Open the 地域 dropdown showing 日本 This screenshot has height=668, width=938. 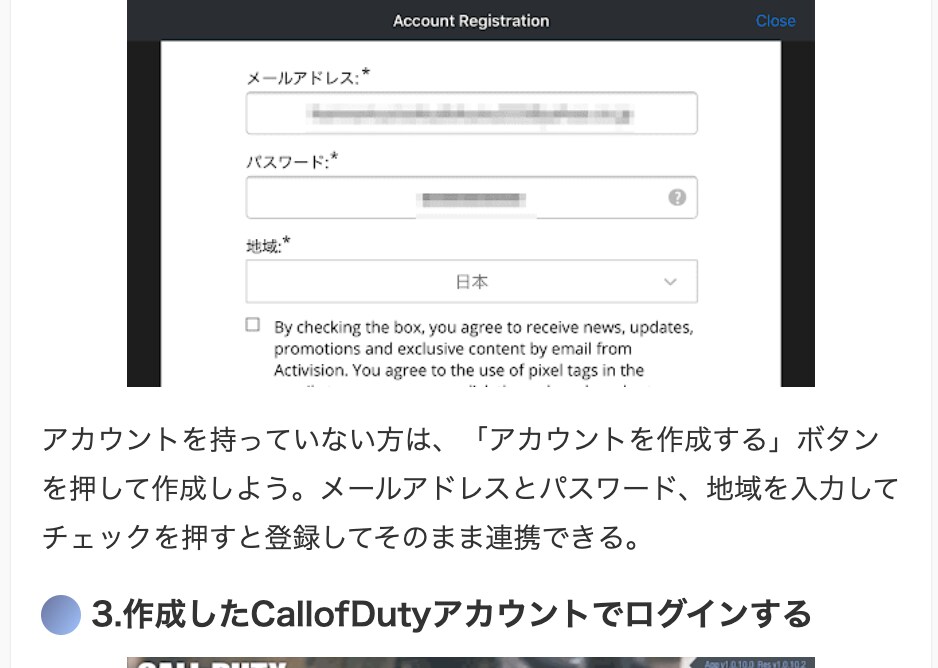471,281
